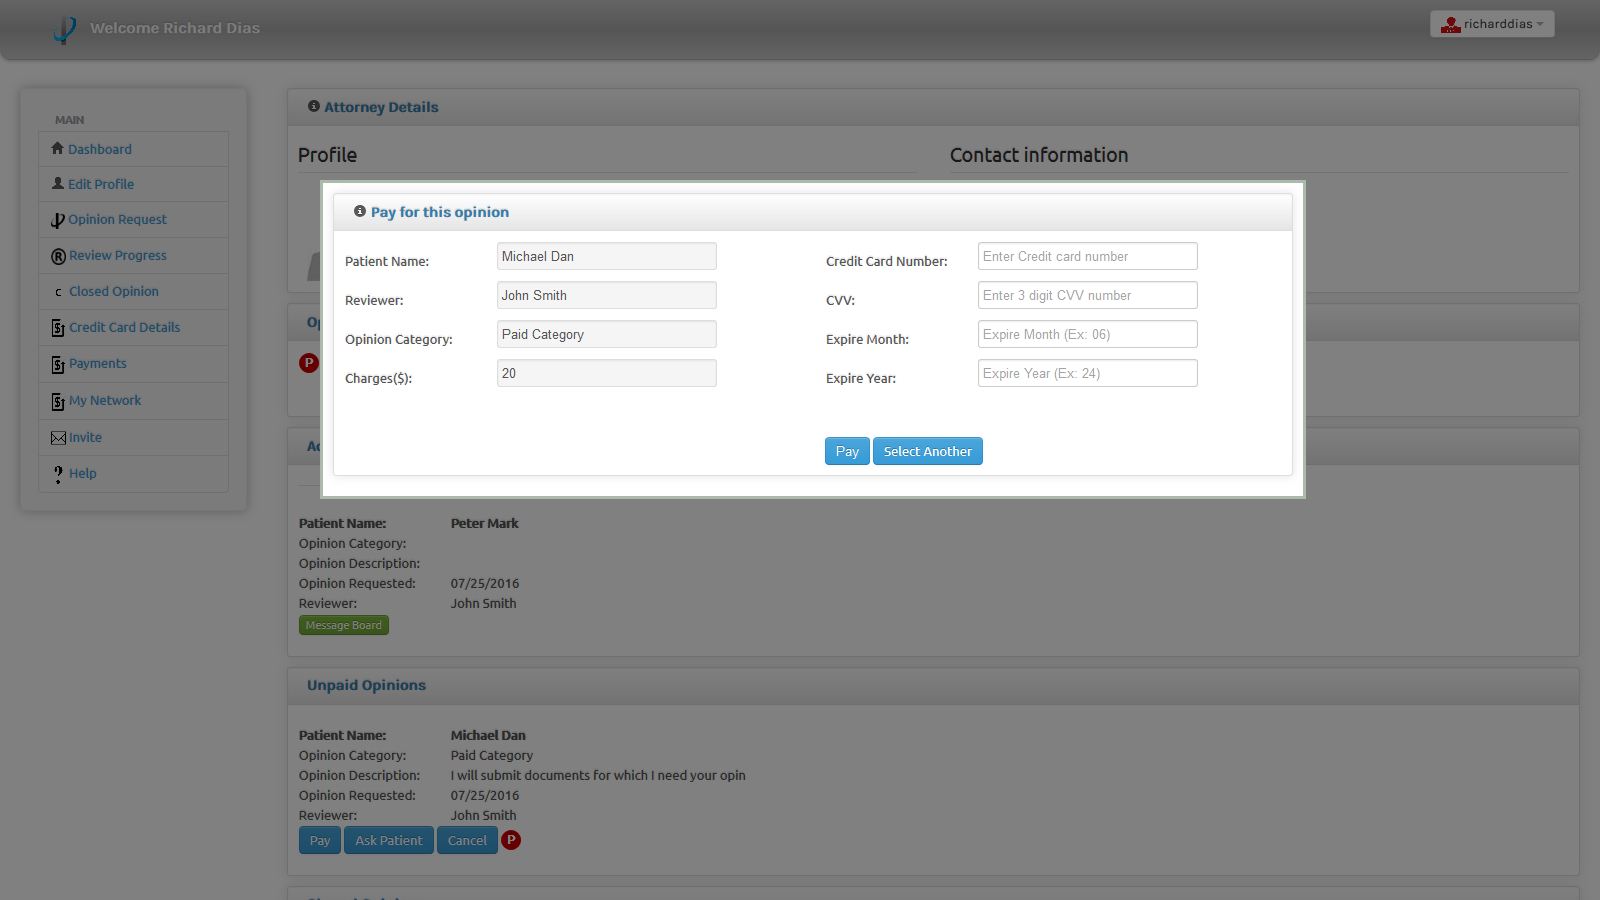Click Ask Patient for Michael Dan's opinion
Image resolution: width=1600 pixels, height=900 pixels.
[388, 840]
